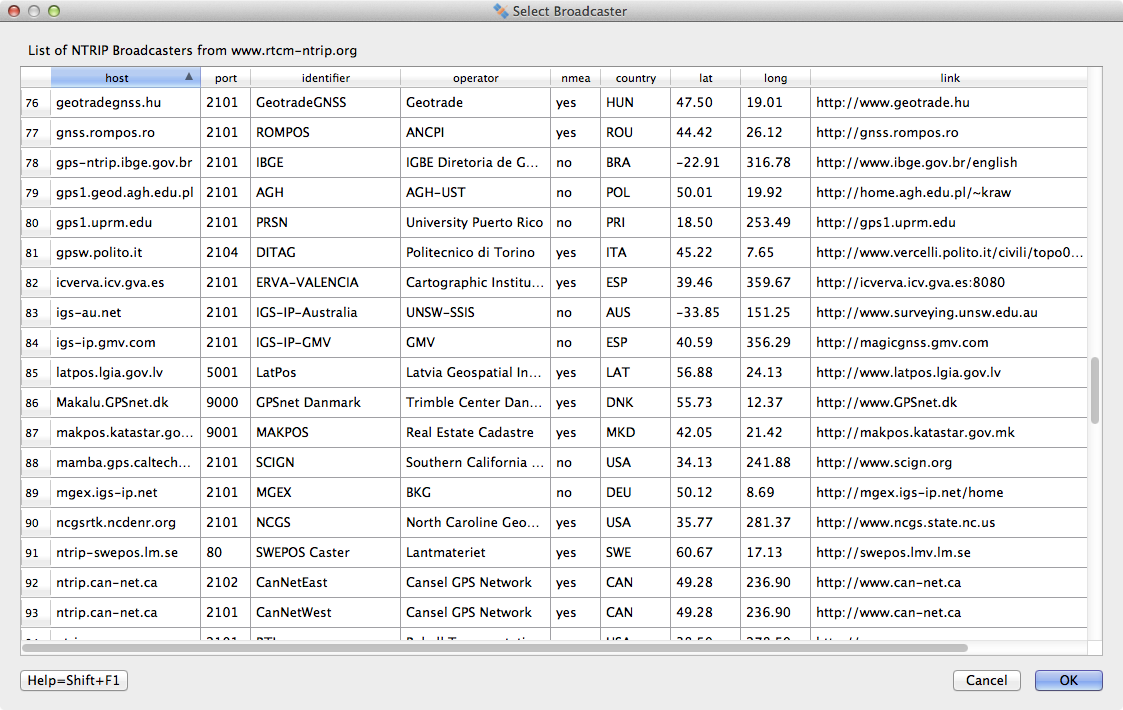
Task: Click the OK button
Action: [1068, 680]
